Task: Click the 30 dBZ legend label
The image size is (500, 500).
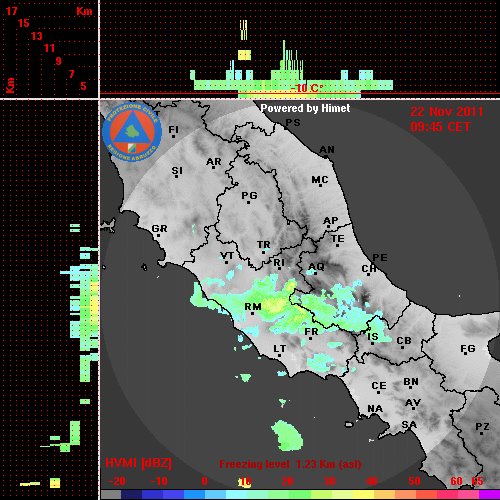Action: tap(329, 481)
